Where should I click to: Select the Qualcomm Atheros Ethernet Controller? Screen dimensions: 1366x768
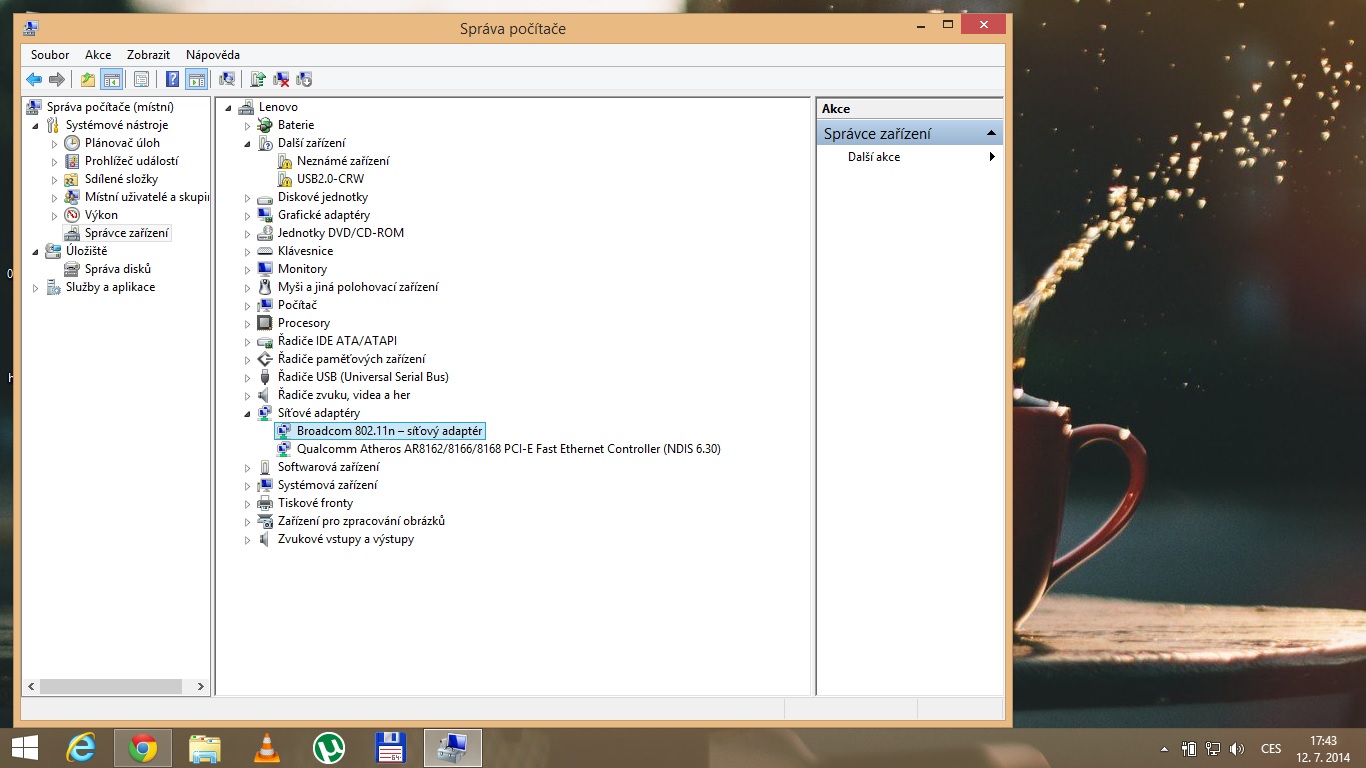coord(508,449)
